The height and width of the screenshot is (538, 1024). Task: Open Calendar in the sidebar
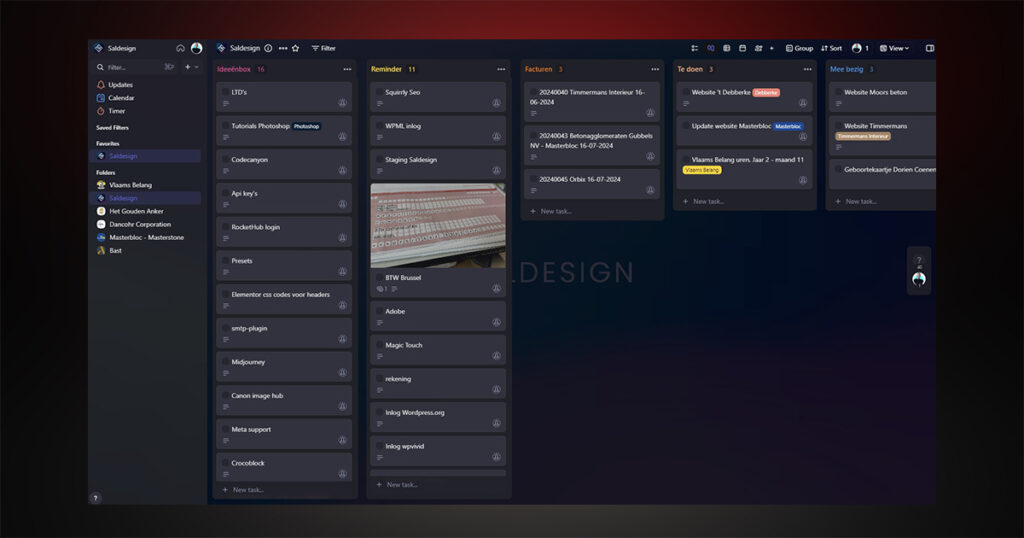(116, 98)
